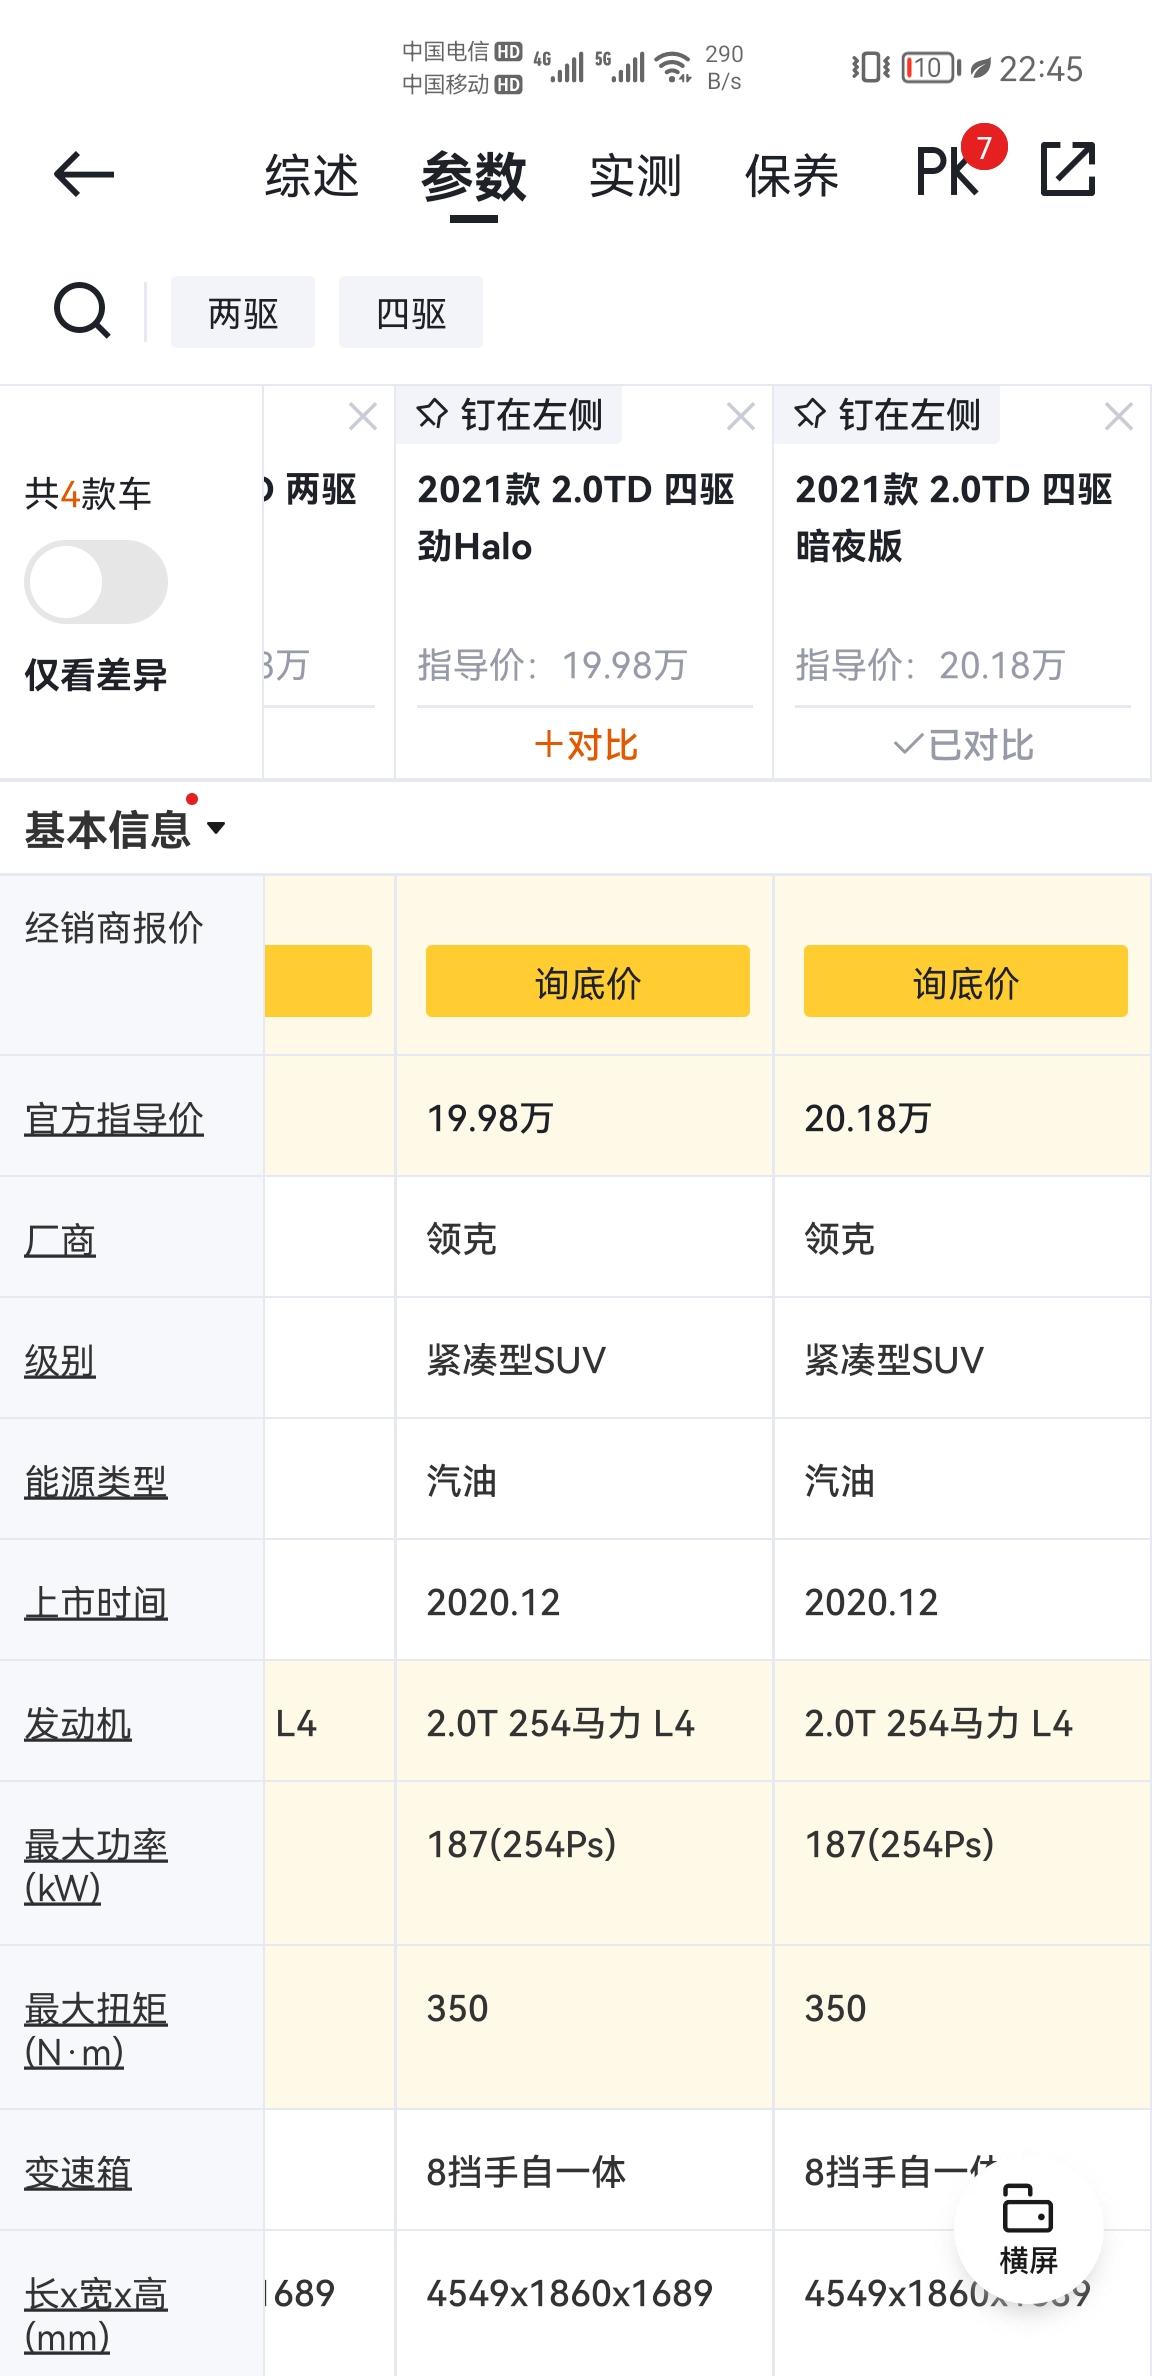Switch to the 综述 tab

pos(312,176)
